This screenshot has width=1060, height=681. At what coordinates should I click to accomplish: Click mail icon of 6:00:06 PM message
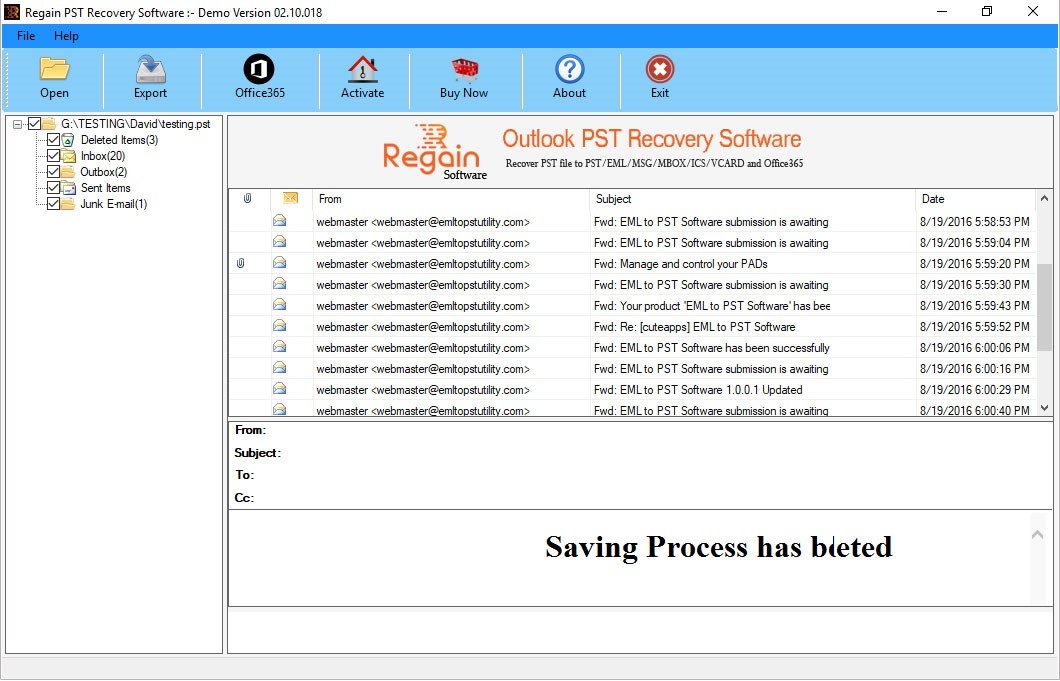click(279, 346)
